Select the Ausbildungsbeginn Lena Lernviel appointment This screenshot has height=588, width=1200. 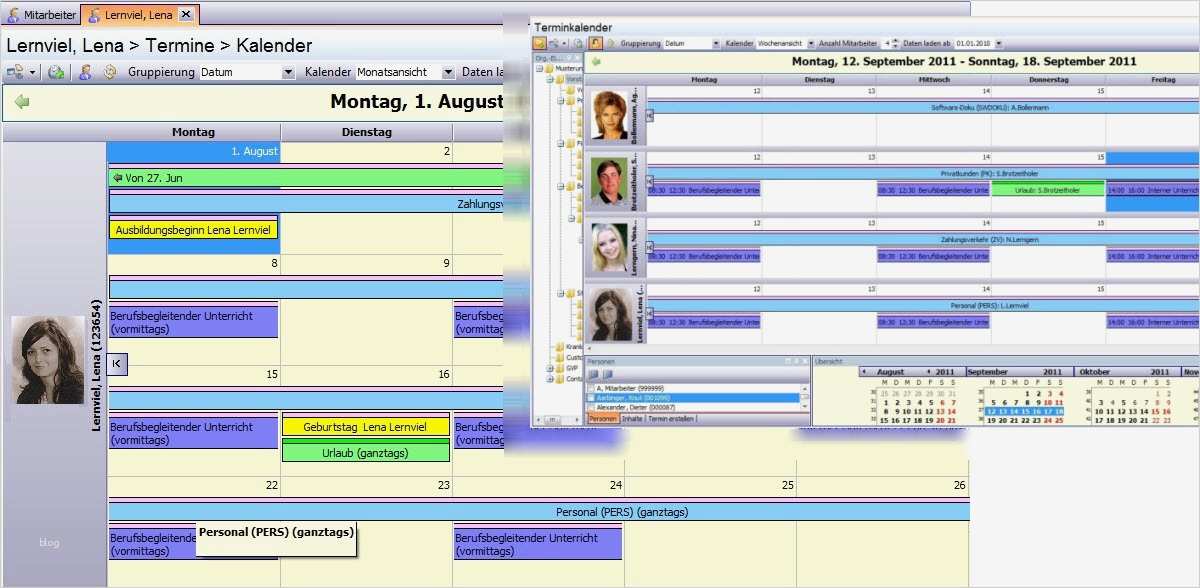point(194,229)
